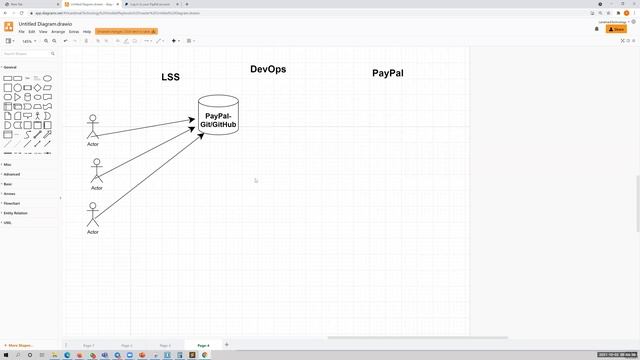Select the curved S connector shape
640x360 pixels.
(27, 135)
